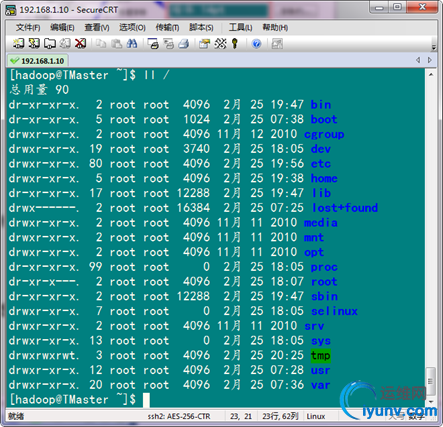Click the greyed Reconnect toolbar icon
443x427 pixels.
click(65, 43)
